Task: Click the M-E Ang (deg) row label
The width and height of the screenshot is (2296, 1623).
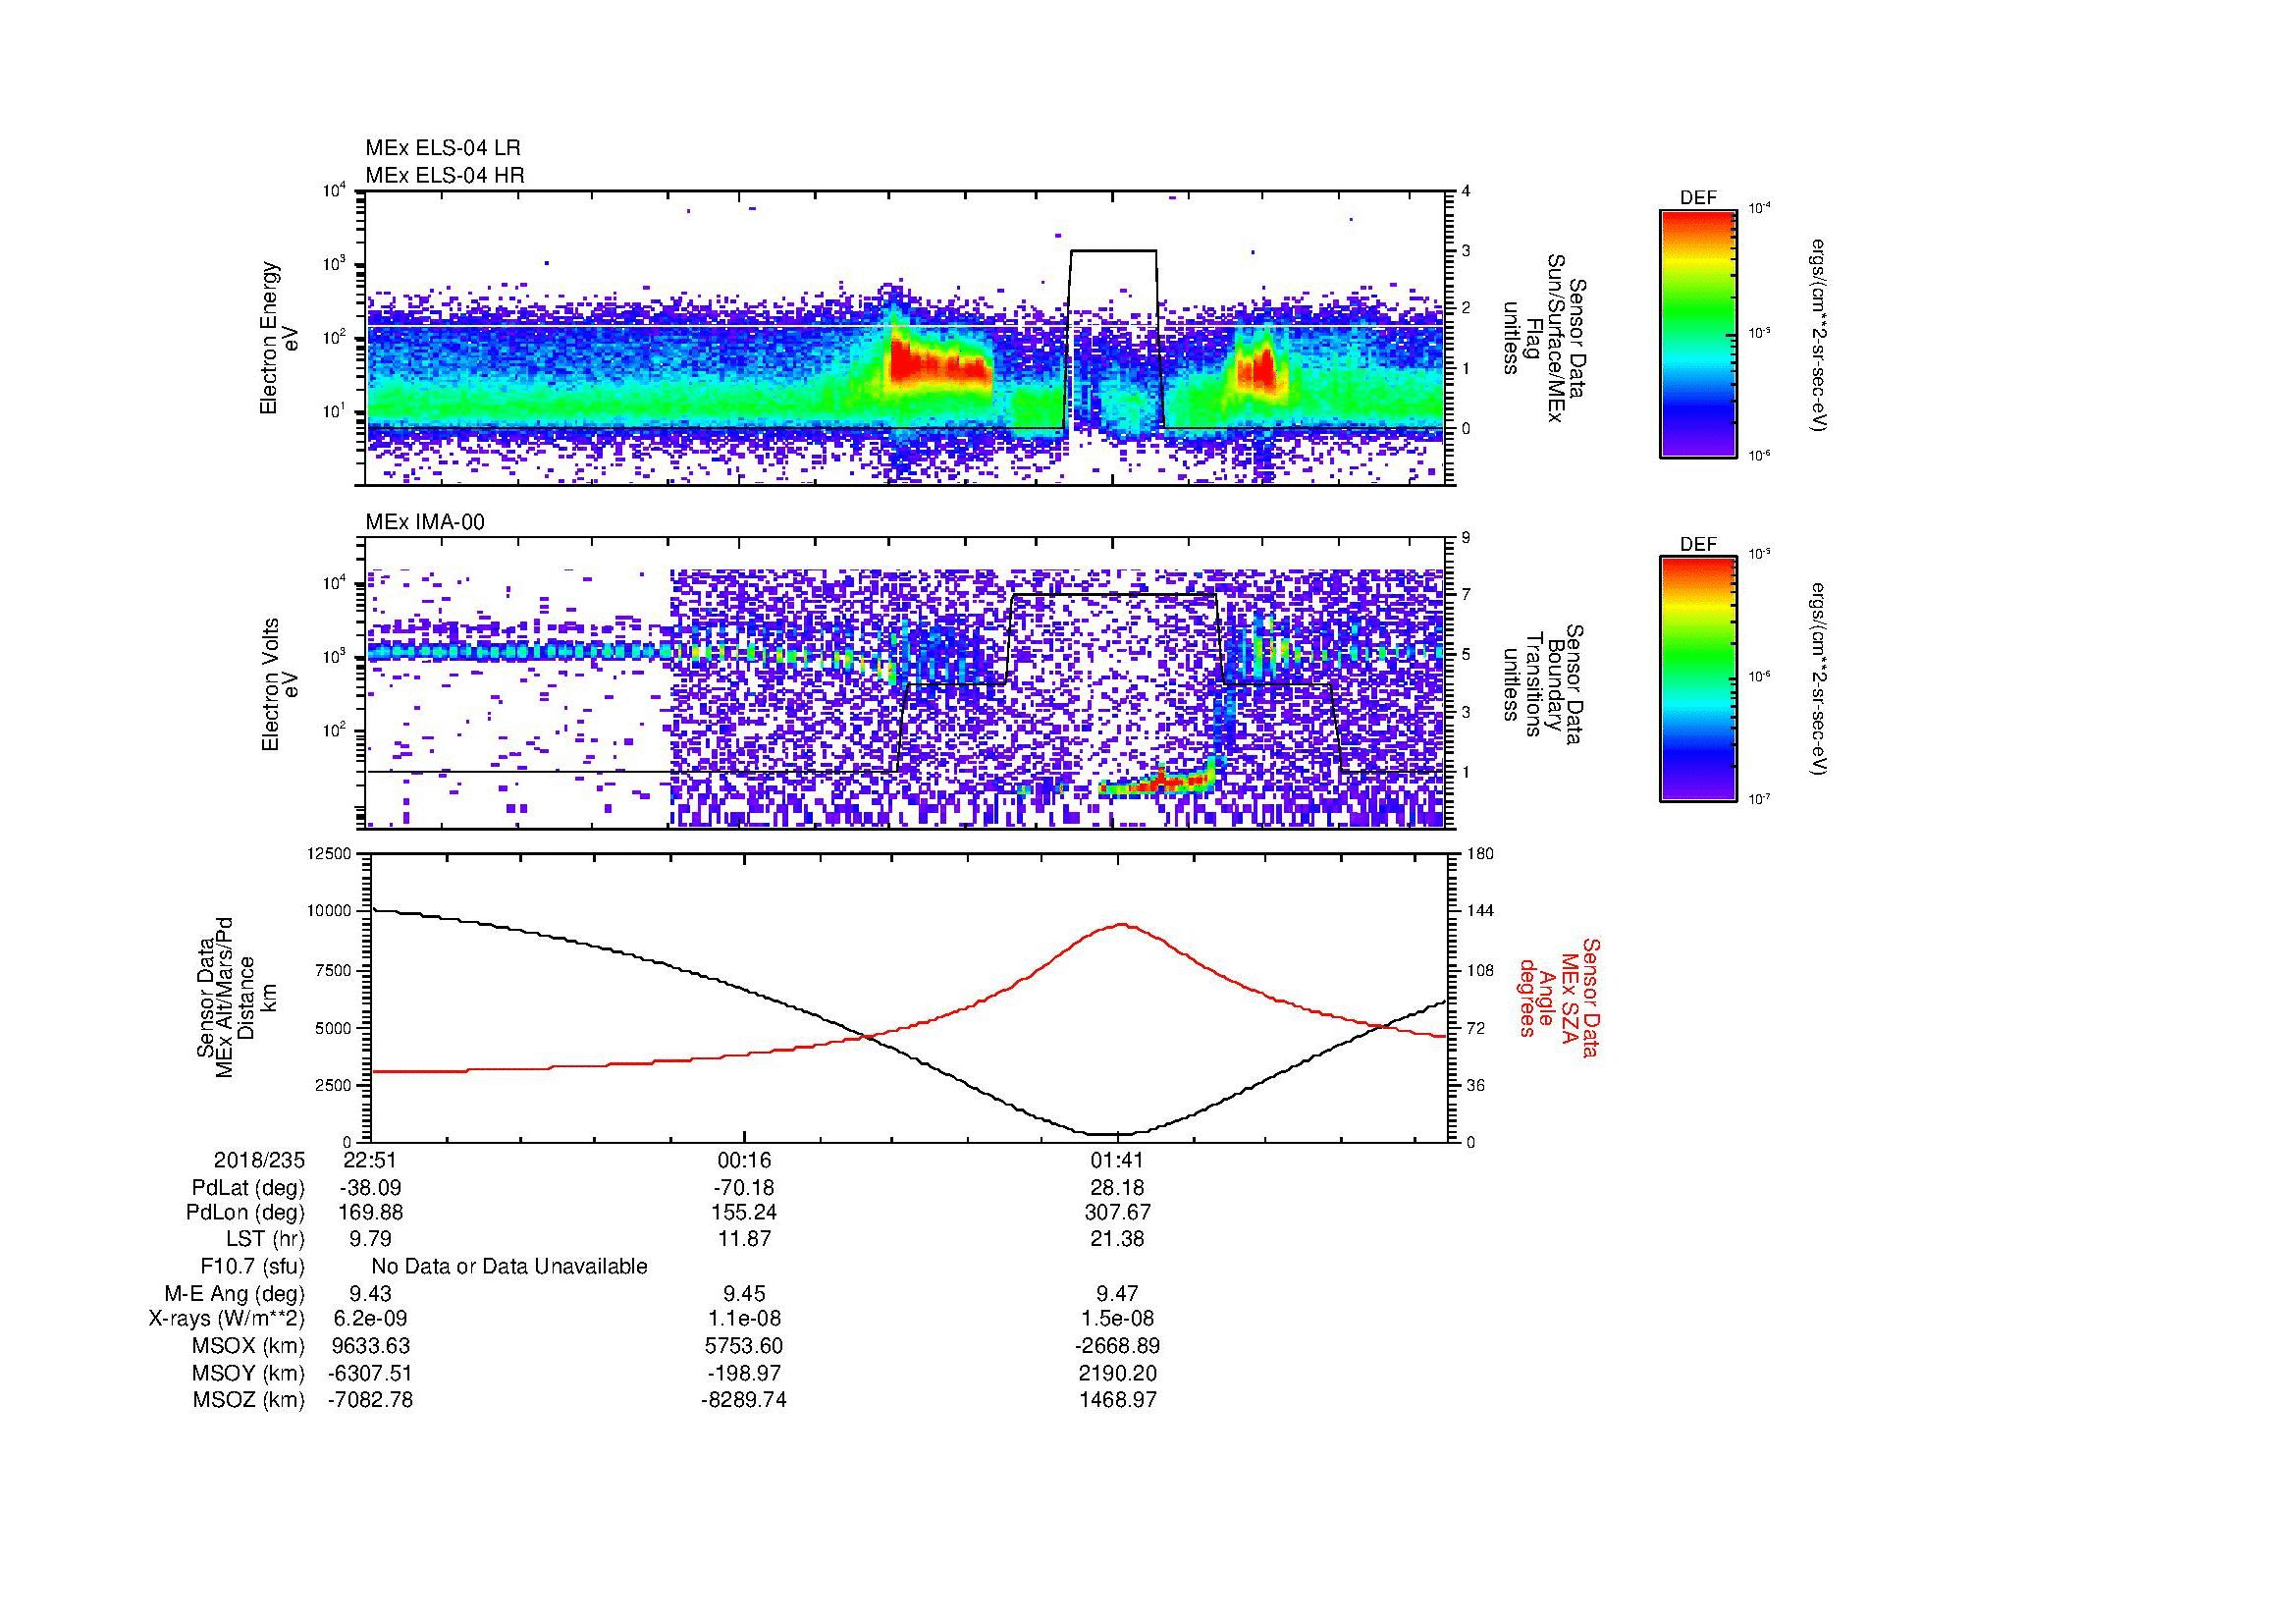Action: (235, 1293)
